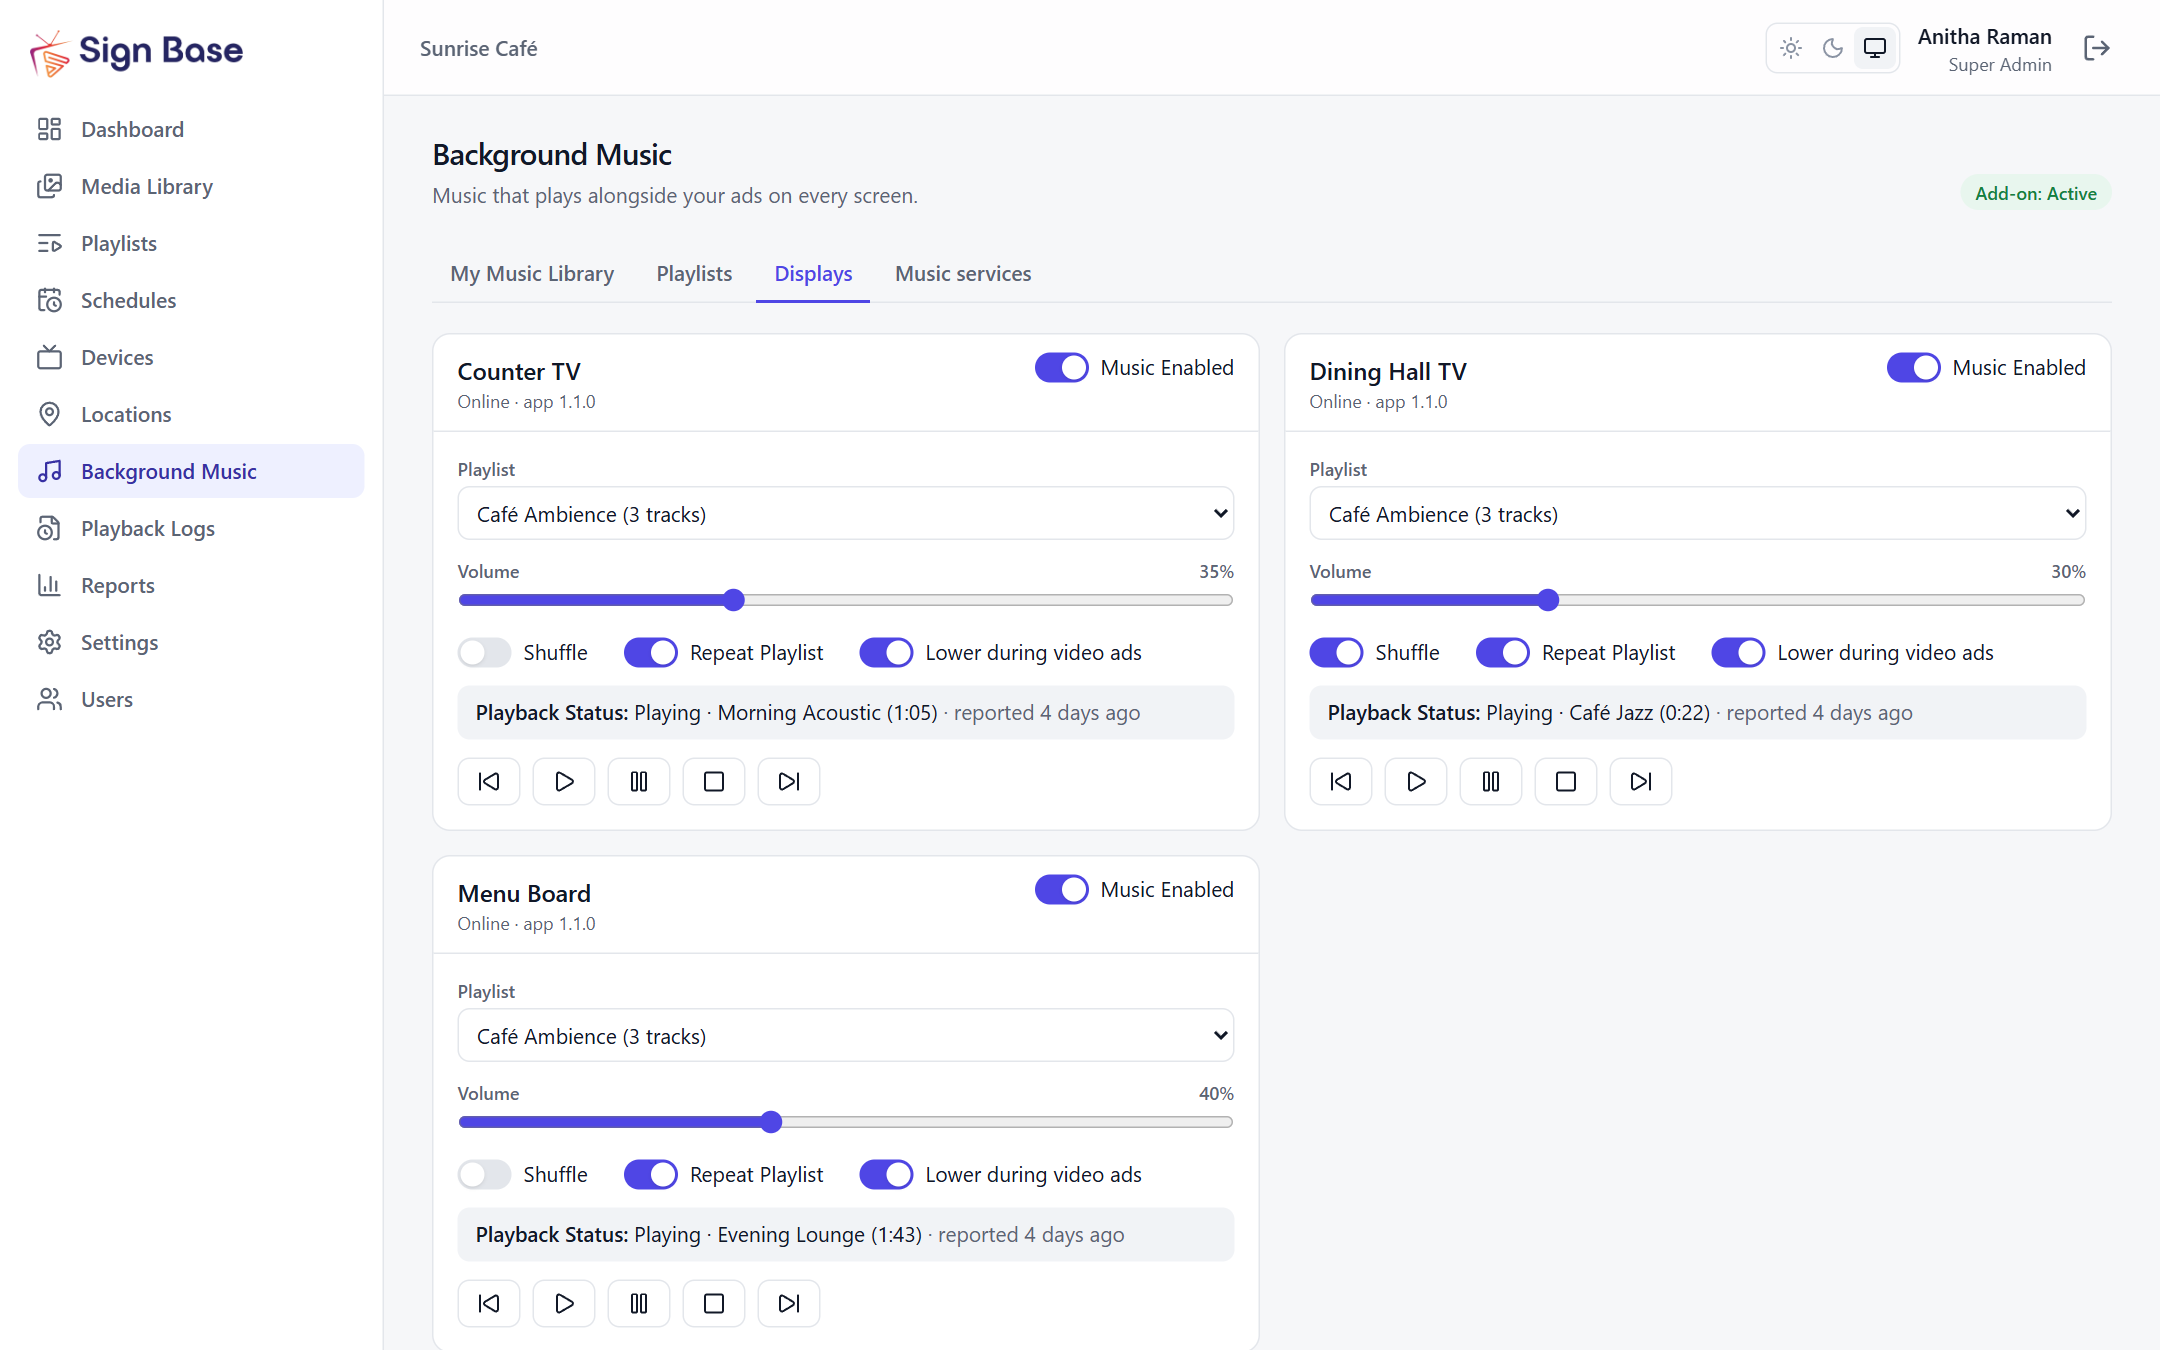Click Menu Board volume slider handle
This screenshot has height=1350, width=2160.
(771, 1122)
